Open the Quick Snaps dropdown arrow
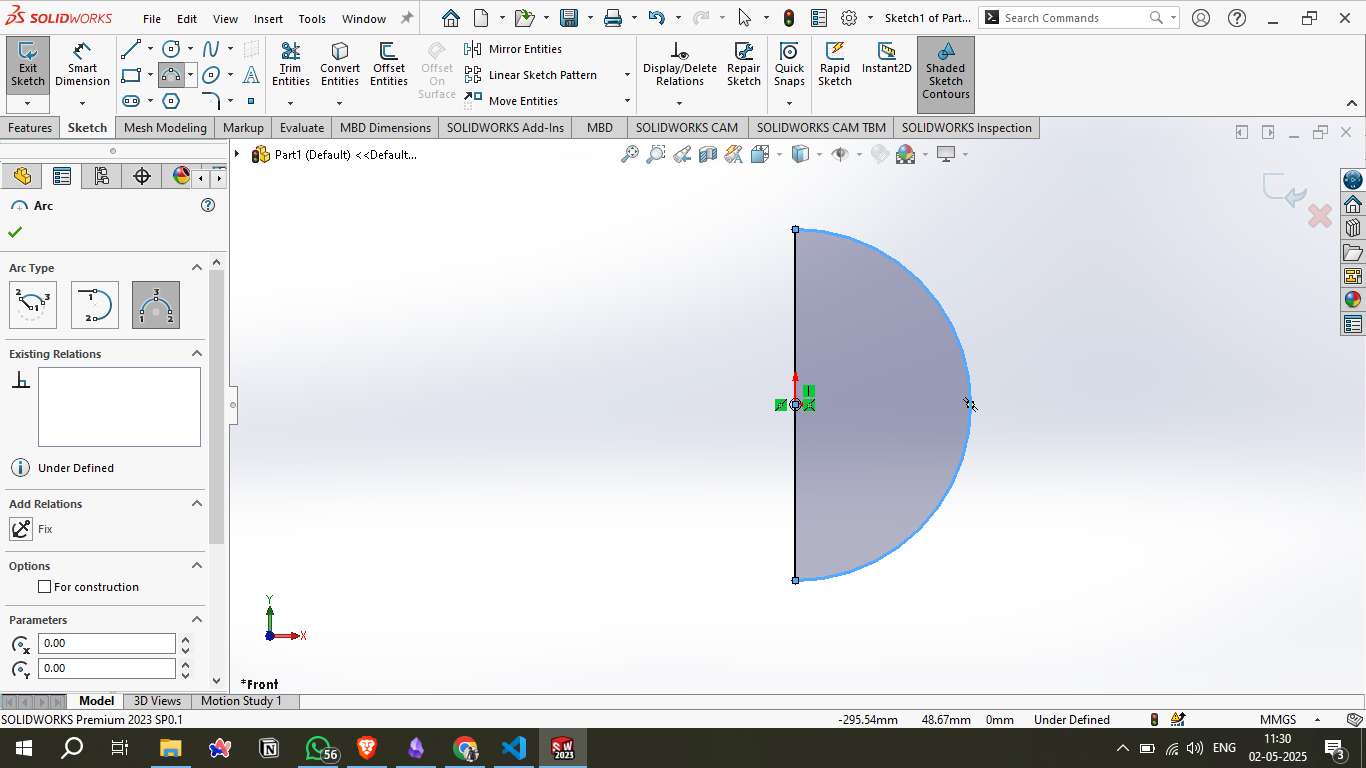1366x768 pixels. pyautogui.click(x=789, y=103)
